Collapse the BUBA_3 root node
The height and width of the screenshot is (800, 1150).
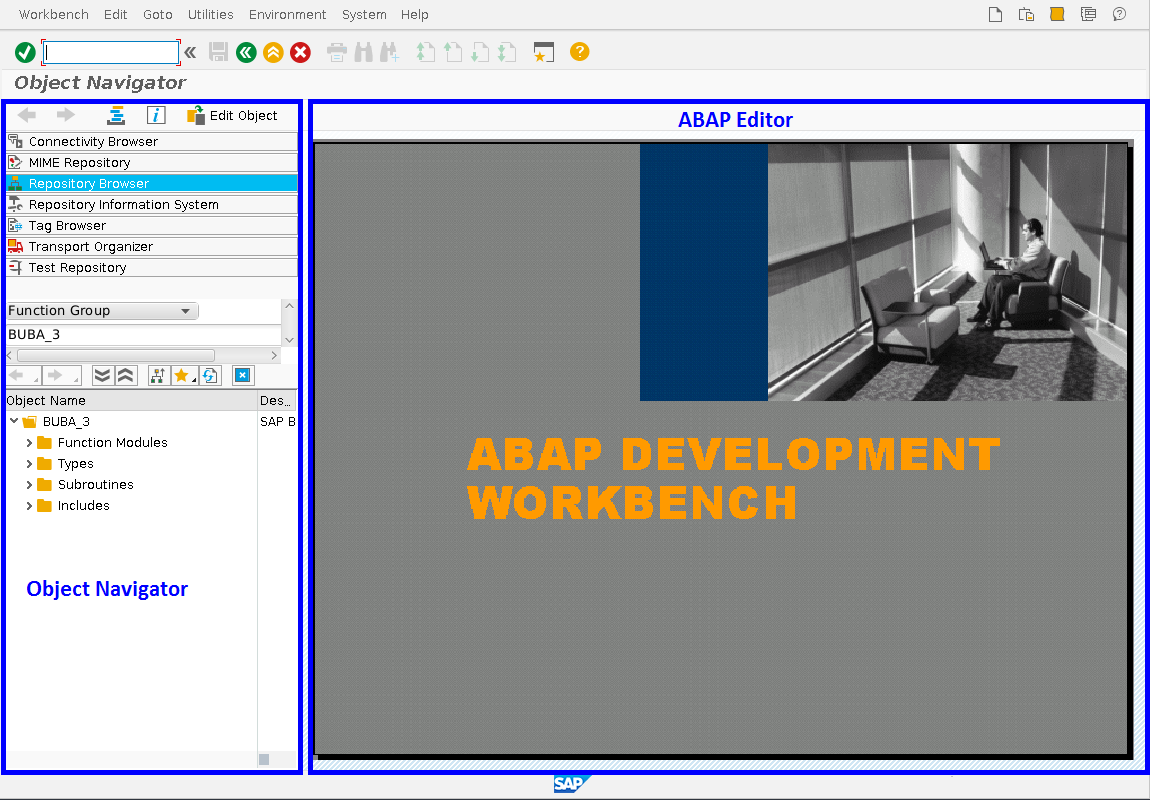[14, 421]
